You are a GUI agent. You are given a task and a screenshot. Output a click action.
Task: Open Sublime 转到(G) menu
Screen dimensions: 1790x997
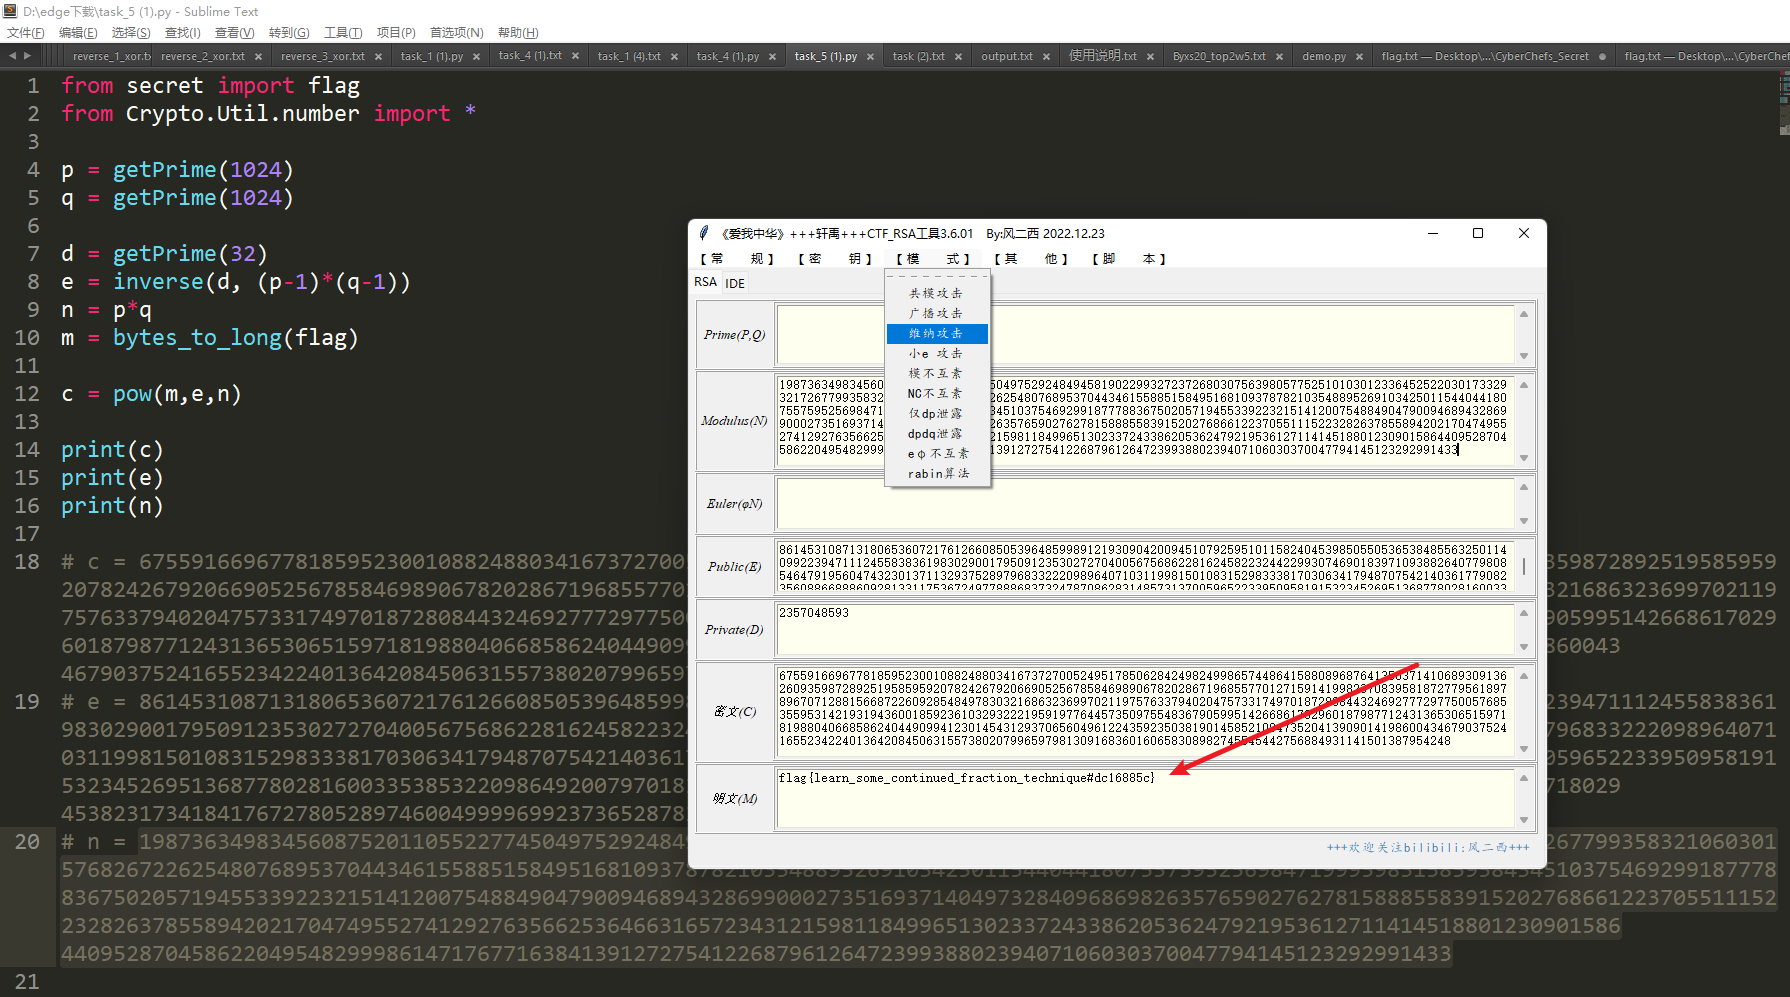(289, 33)
